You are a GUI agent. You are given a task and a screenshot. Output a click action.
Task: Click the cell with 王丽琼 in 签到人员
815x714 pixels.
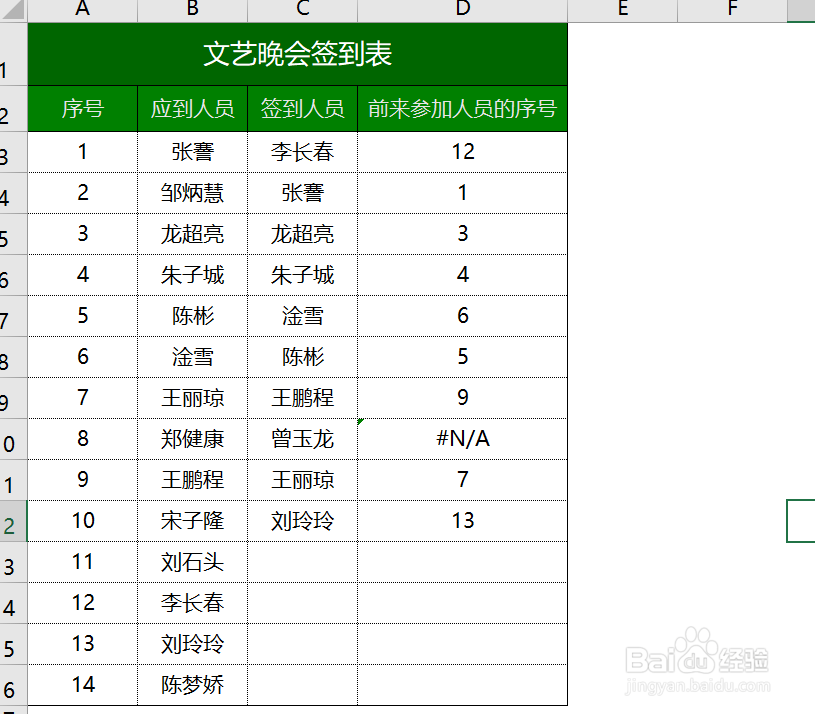(x=301, y=480)
